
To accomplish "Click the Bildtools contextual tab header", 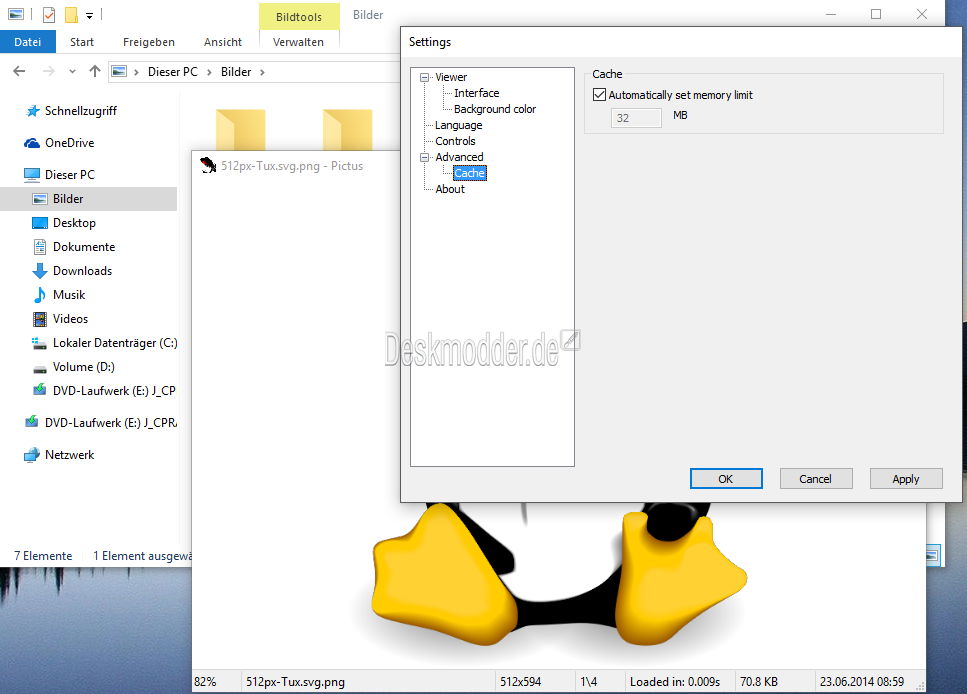I will coord(299,17).
